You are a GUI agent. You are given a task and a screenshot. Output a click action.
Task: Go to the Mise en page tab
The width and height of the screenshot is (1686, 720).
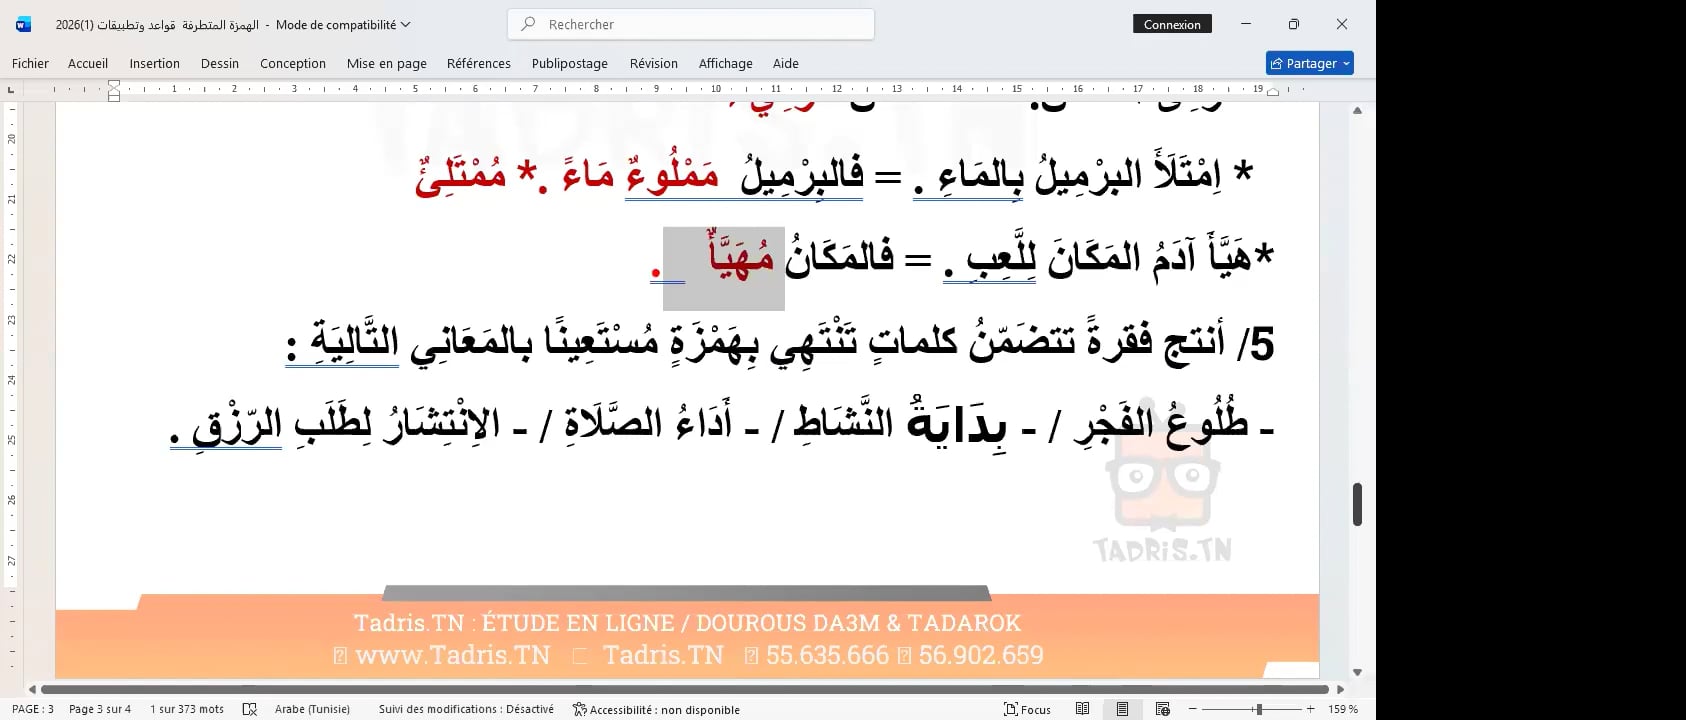click(387, 63)
